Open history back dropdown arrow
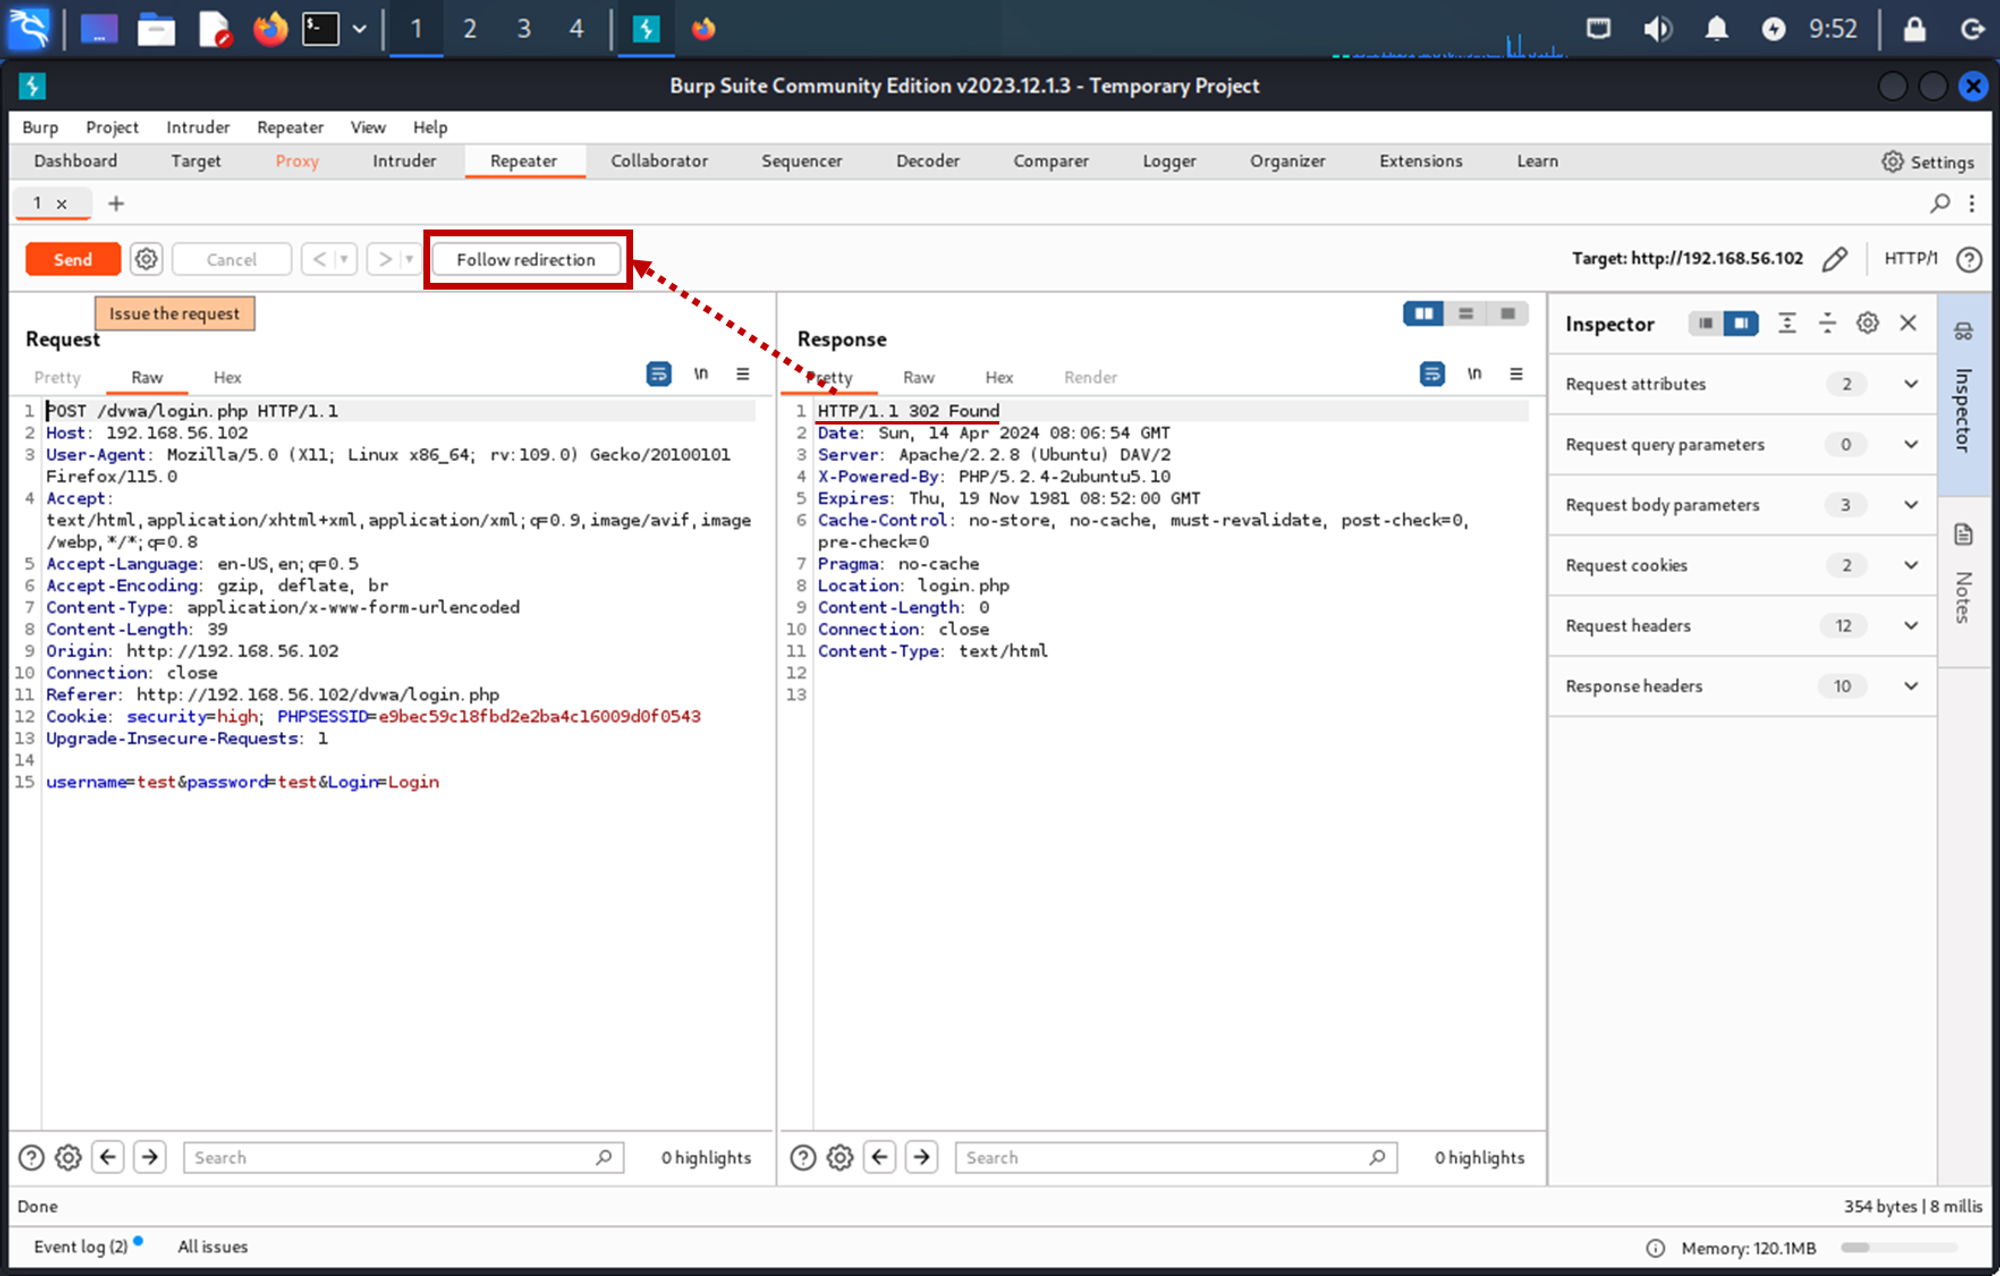Screen dimensions: 2000x1276 (x=345, y=259)
